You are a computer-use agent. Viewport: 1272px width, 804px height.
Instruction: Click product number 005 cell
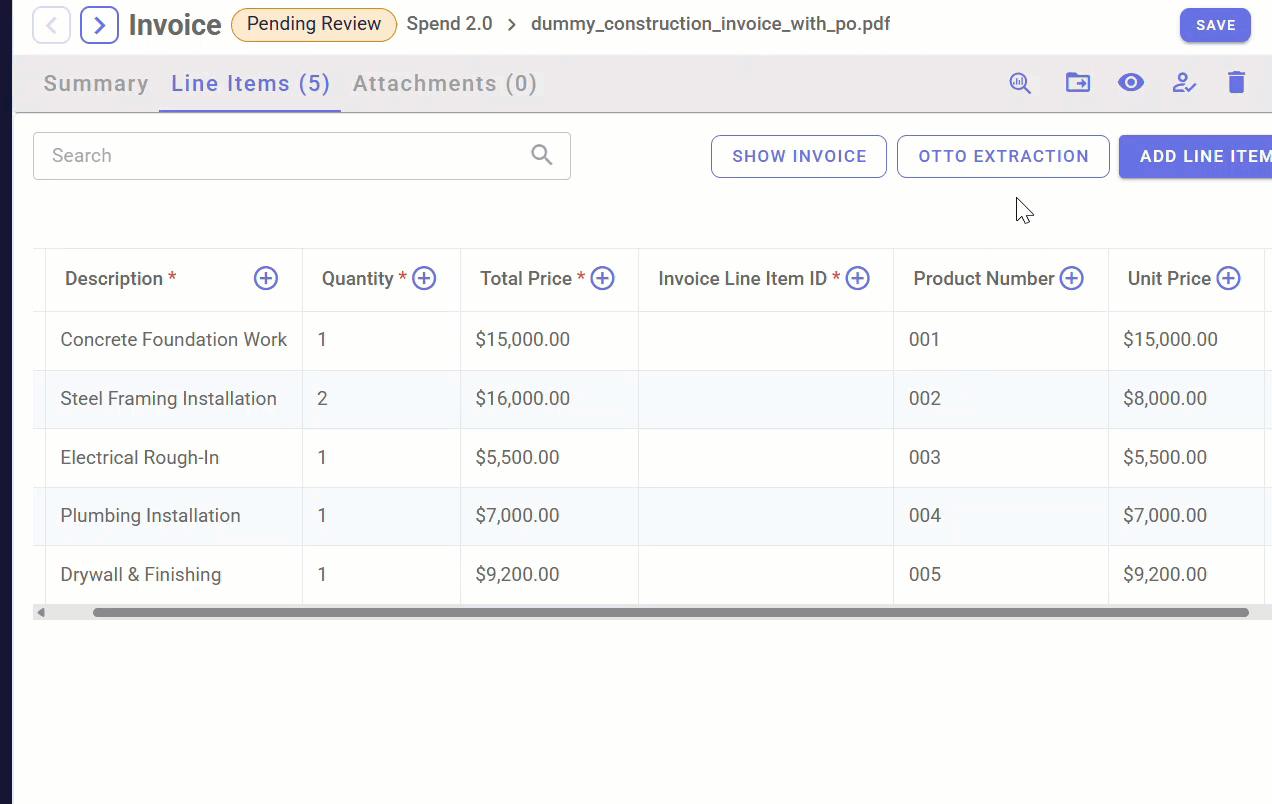(x=1001, y=575)
